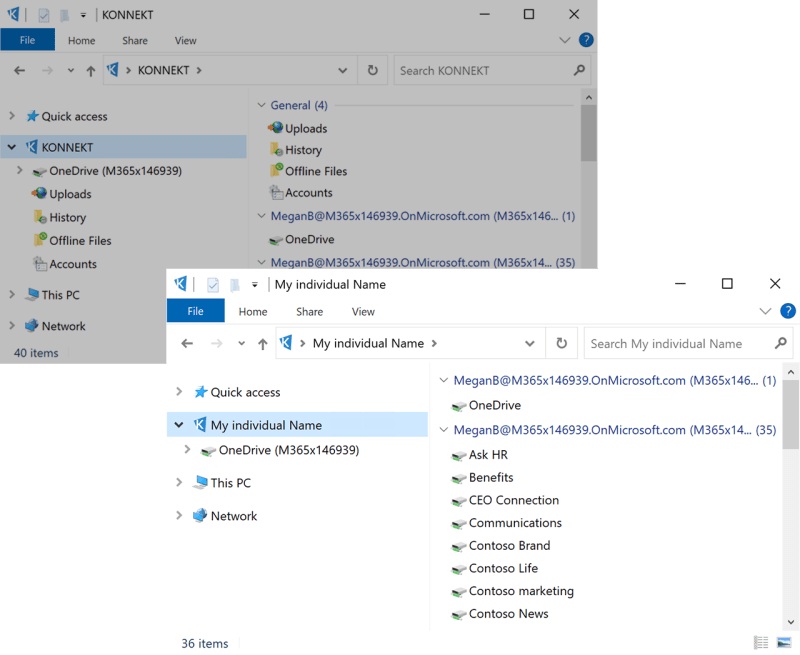Click the Help question mark icon in front window
Screen dimensions: 800x655
tap(788, 311)
